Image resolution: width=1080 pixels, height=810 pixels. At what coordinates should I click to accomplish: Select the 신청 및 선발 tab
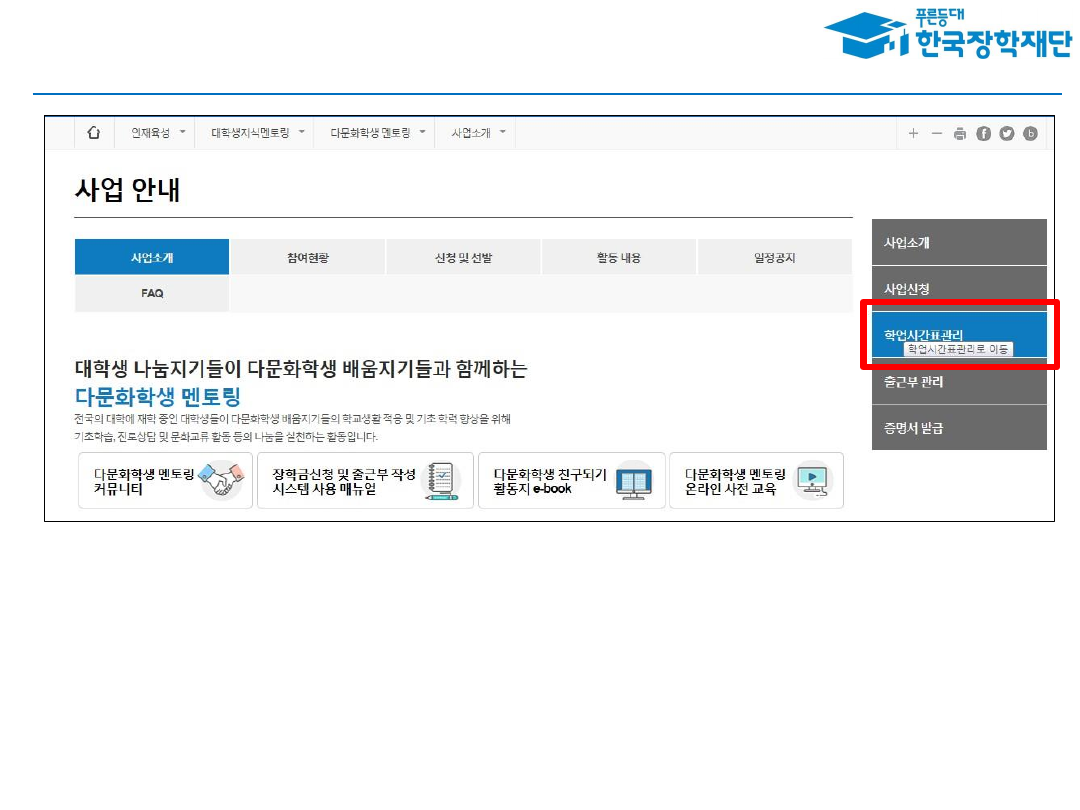coord(463,258)
